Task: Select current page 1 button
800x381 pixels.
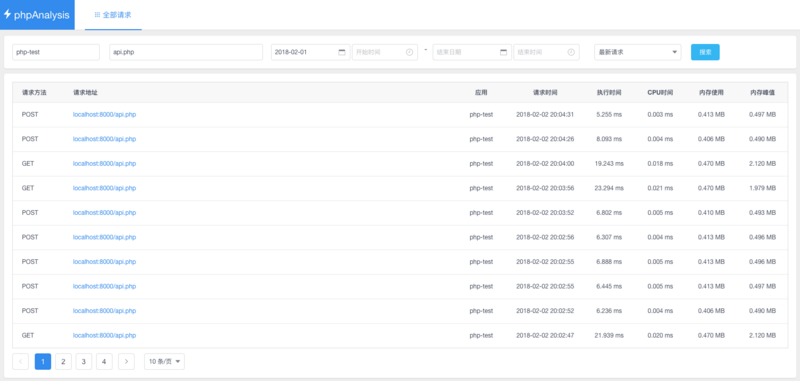Action: click(43, 362)
